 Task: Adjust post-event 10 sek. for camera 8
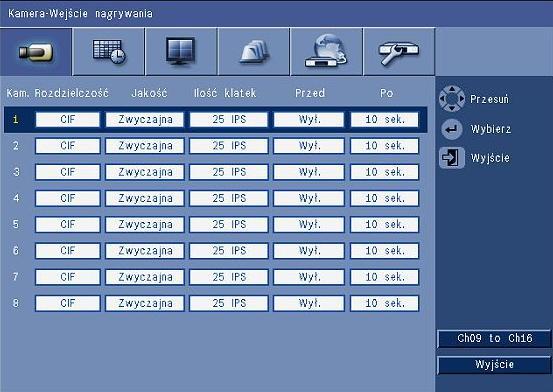point(384,303)
